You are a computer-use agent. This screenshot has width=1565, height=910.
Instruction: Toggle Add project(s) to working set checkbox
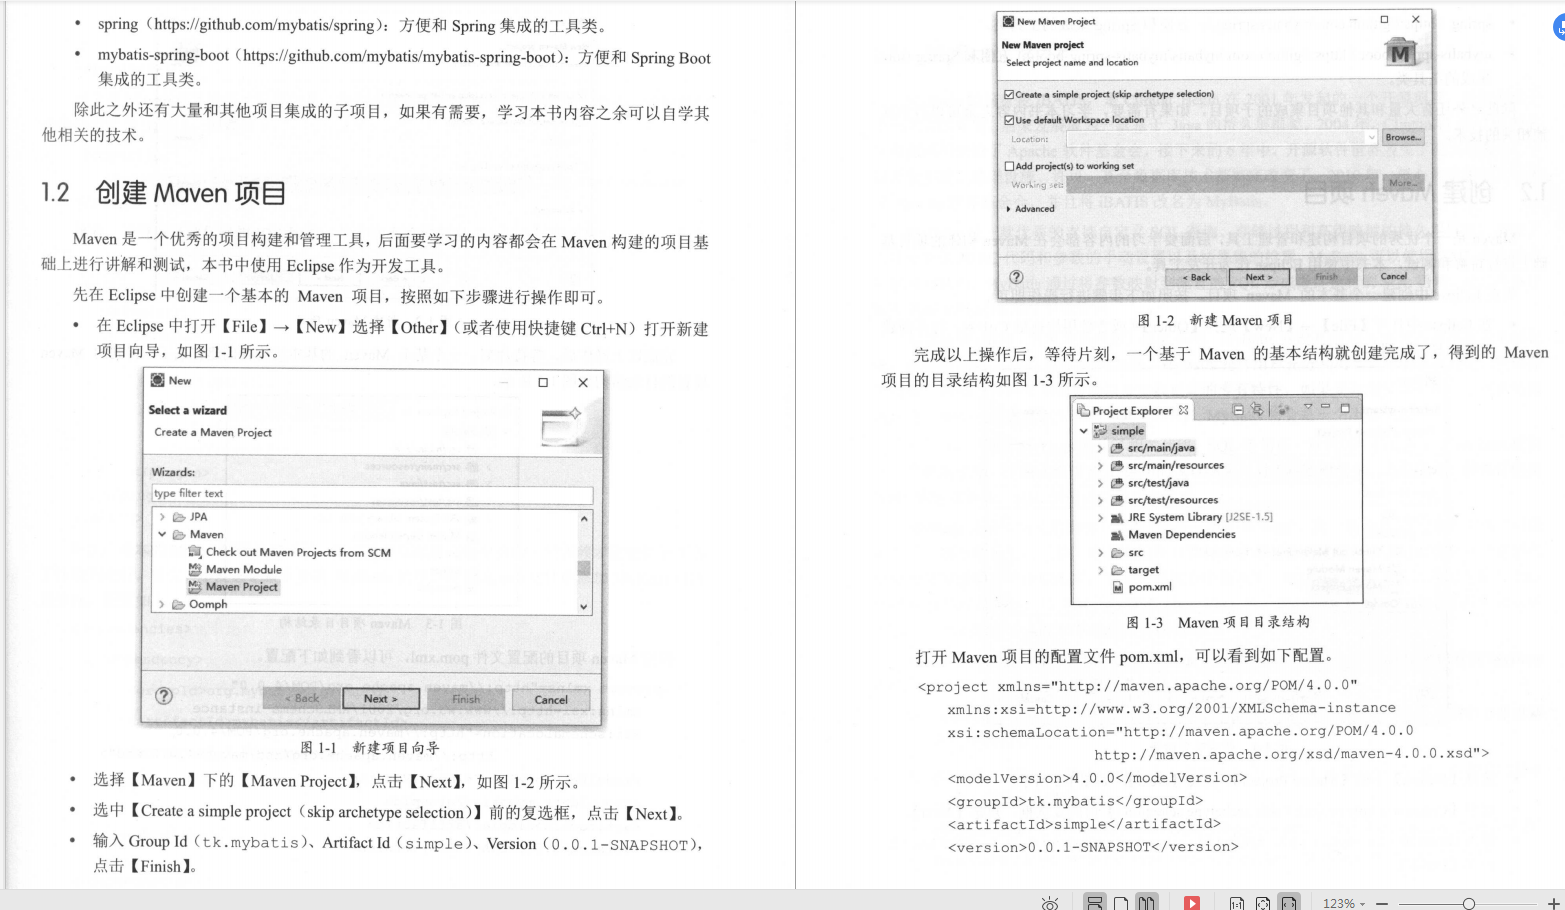[1009, 166]
